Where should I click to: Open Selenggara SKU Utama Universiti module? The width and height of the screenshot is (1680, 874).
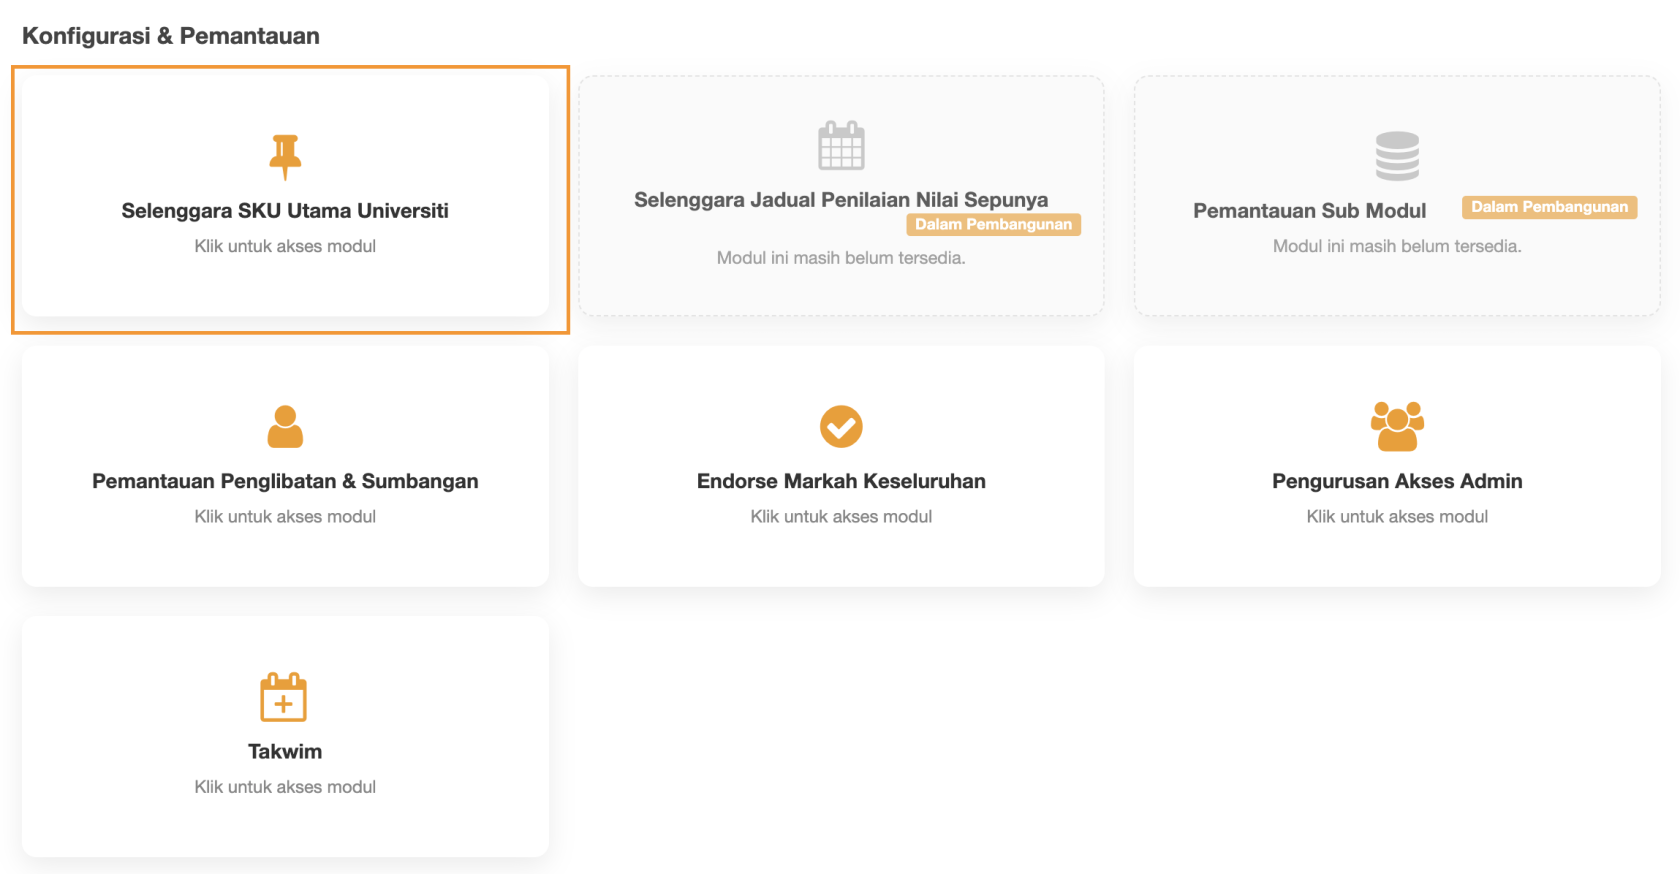tap(285, 211)
